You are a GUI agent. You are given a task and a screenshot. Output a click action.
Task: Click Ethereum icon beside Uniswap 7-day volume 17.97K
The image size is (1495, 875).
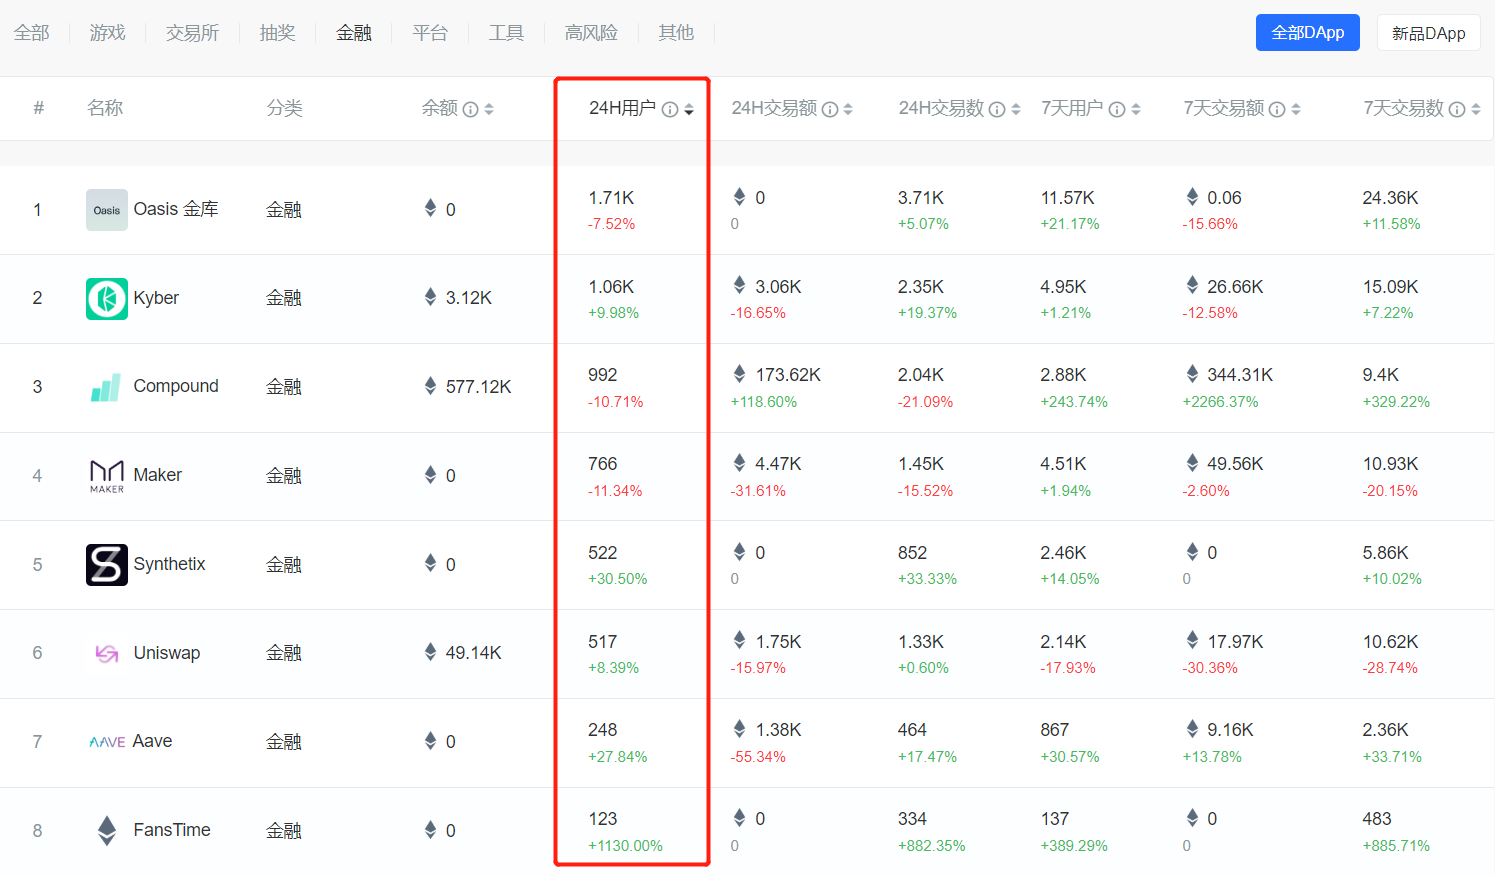[1192, 640]
